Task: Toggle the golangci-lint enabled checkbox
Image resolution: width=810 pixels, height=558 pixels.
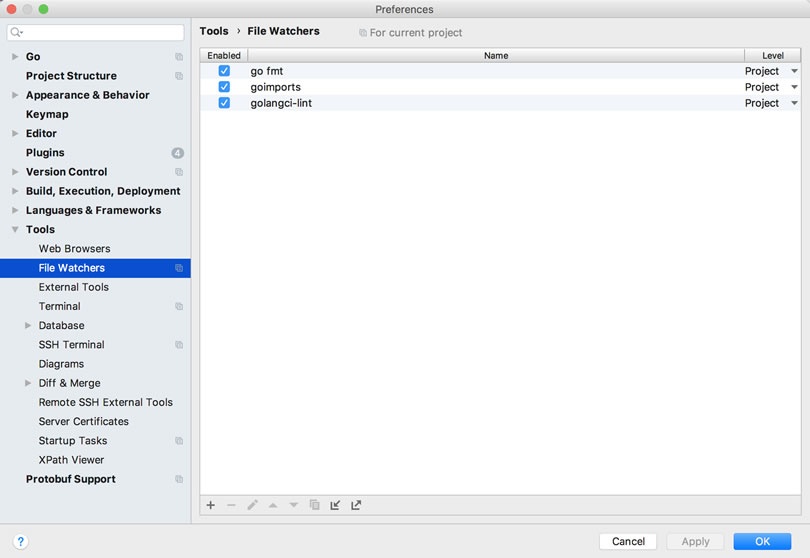Action: [224, 103]
